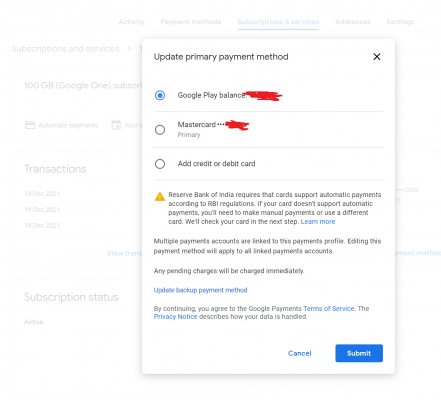
Task: Click the Subscription status heading
Action: [x=71, y=297]
